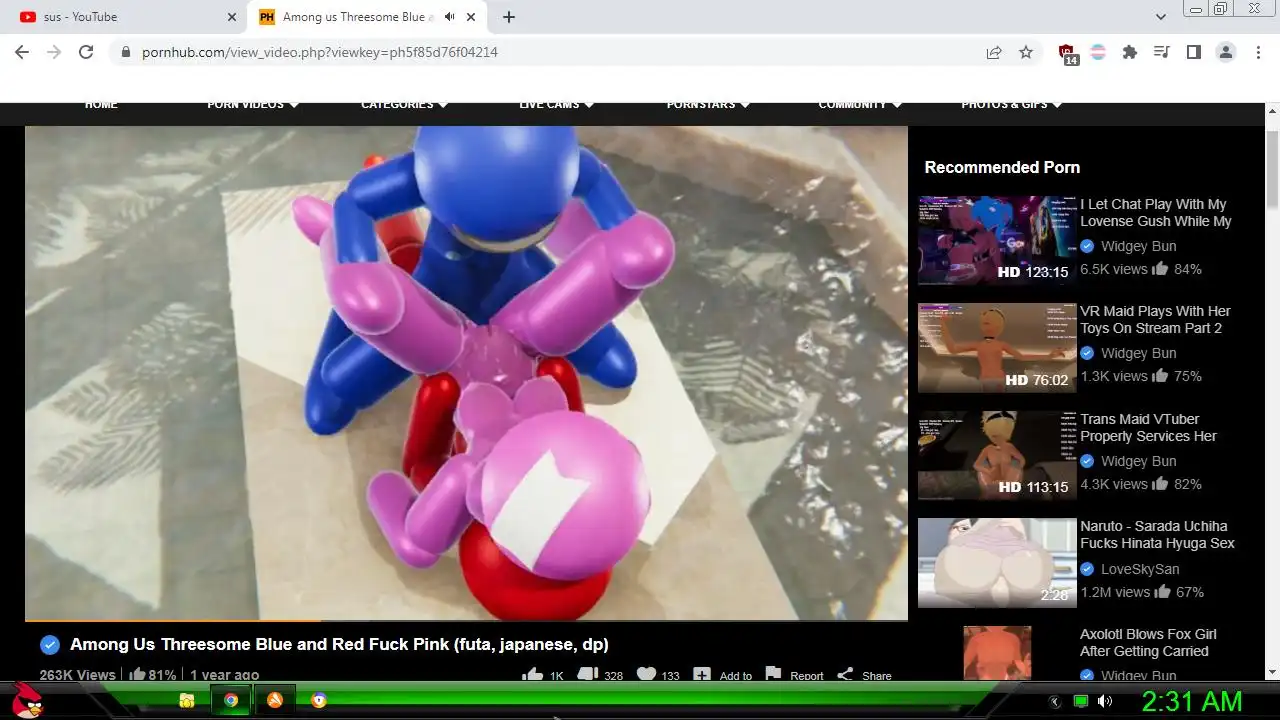Open the thumbnail with duration 123:15

coord(997,241)
